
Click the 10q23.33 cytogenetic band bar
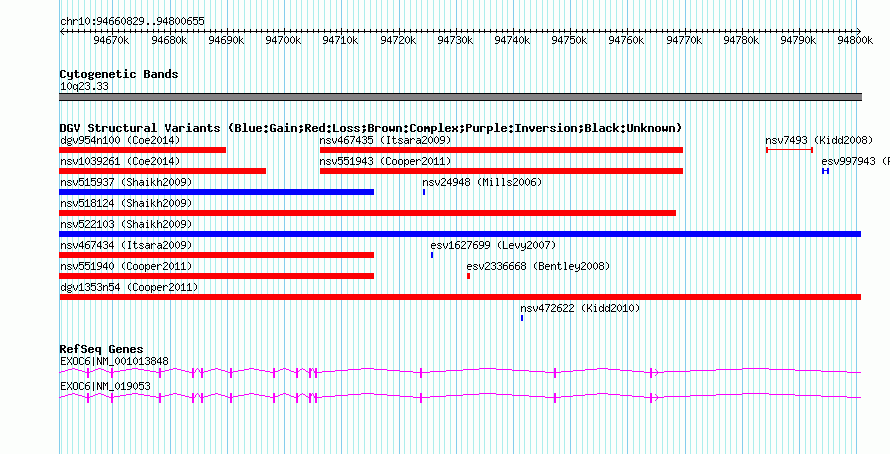pyautogui.click(x=460, y=97)
